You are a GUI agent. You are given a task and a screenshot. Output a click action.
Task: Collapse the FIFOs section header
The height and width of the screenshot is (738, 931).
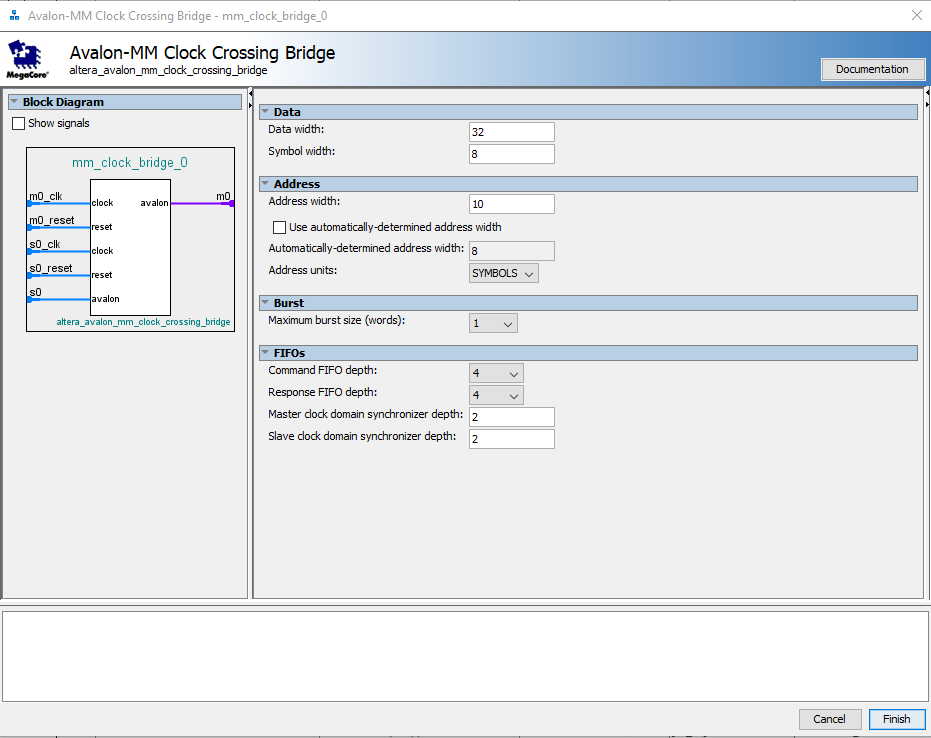click(265, 353)
